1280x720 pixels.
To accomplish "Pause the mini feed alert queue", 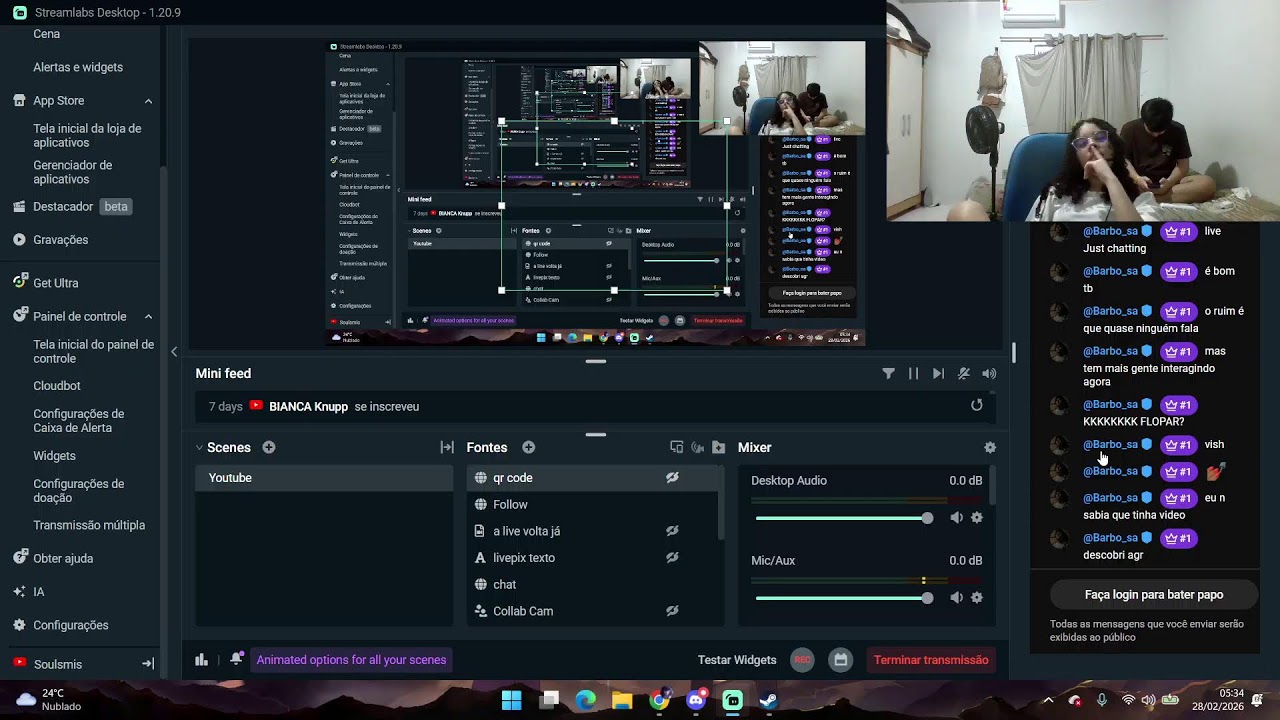I will tap(913, 374).
